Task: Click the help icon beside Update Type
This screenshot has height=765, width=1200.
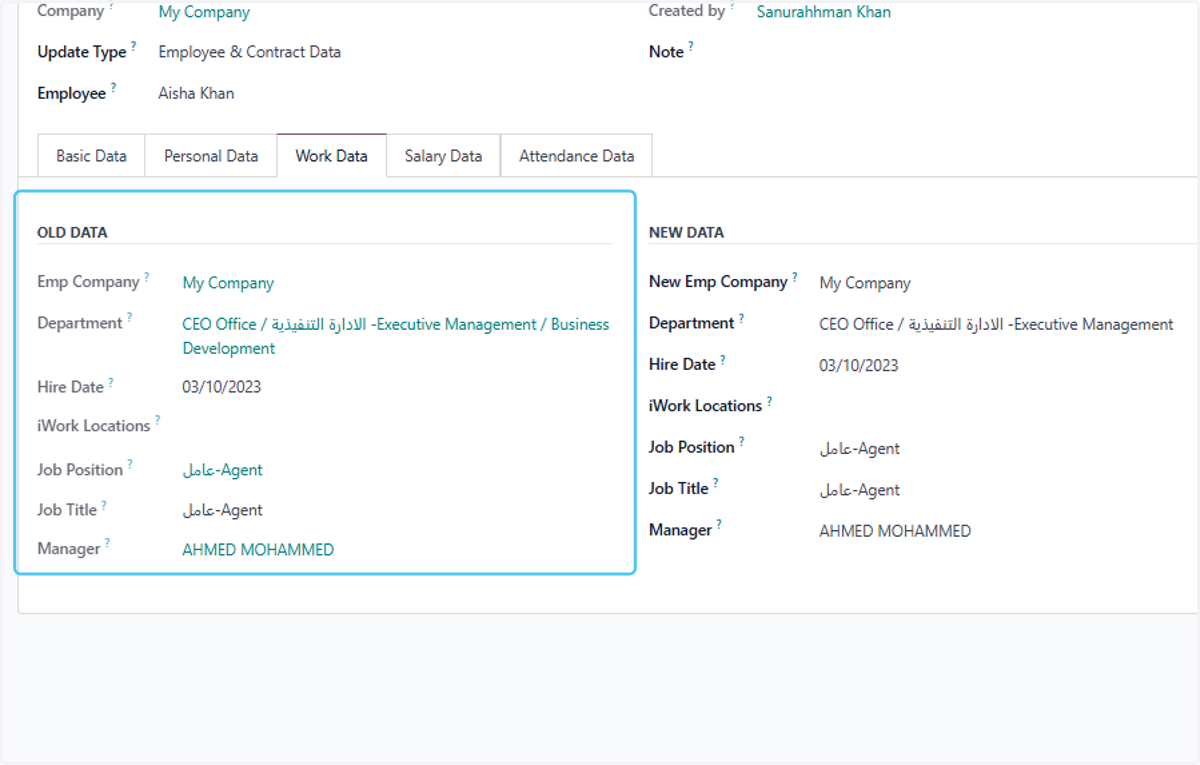Action: point(133,46)
